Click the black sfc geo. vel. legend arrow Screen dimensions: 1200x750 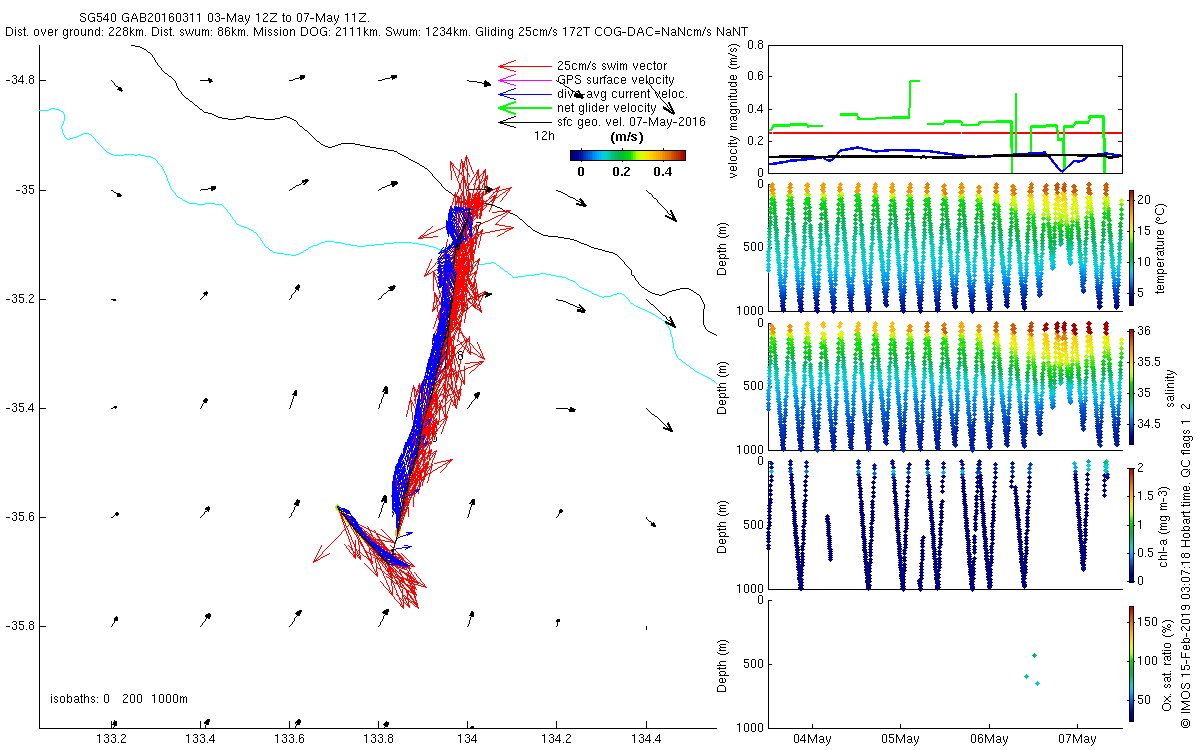(x=524, y=122)
